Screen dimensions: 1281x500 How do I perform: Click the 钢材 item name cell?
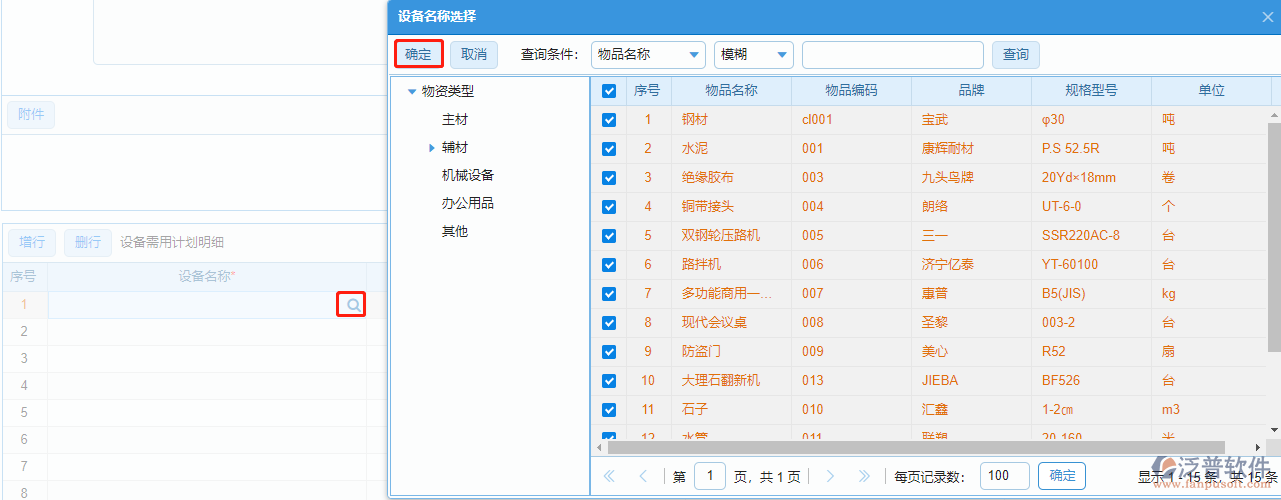pos(731,120)
